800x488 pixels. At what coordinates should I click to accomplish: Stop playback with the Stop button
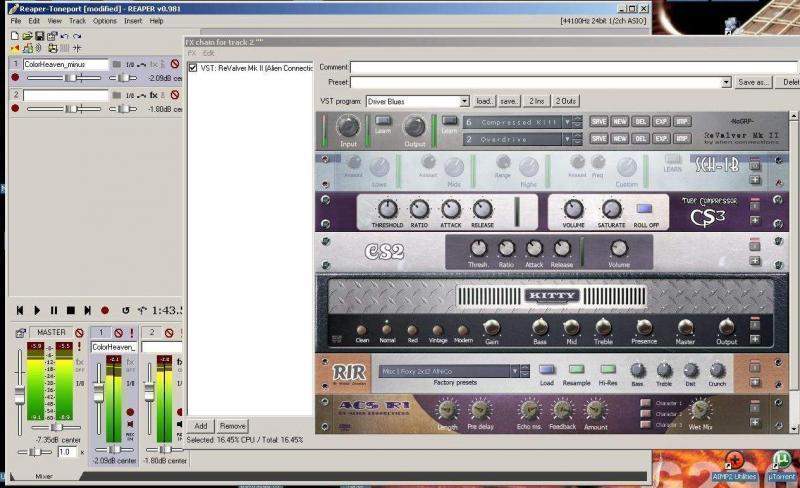71,311
